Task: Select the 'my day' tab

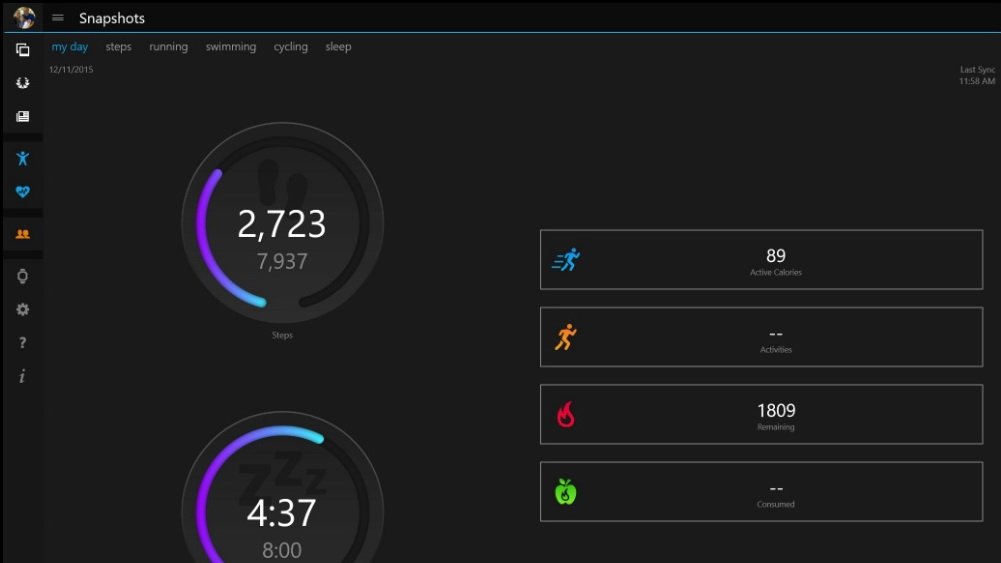Action: [70, 47]
